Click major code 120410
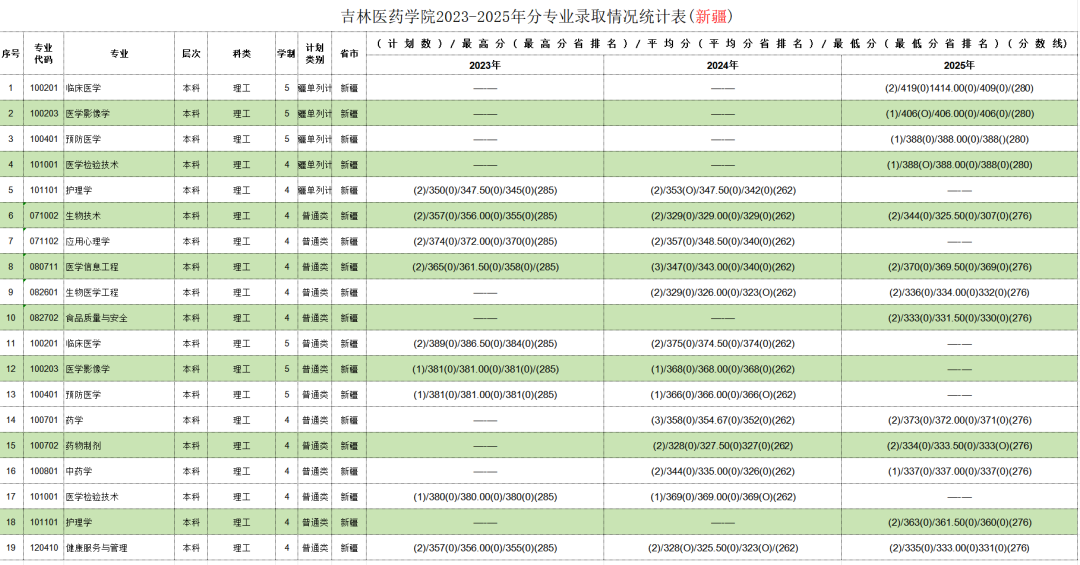The image size is (1080, 565). (44, 548)
